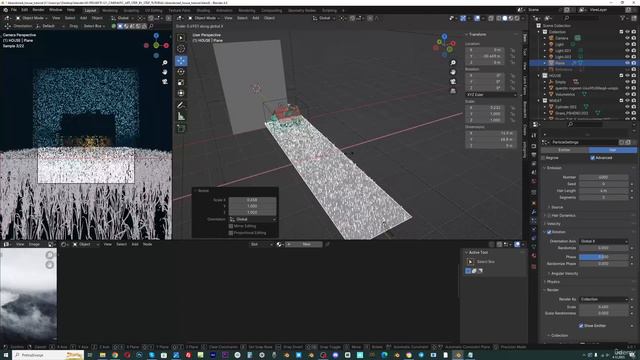Screen dimensions: 640x360
Task: Toggle render camera icon for Light.001
Action: (633, 51)
